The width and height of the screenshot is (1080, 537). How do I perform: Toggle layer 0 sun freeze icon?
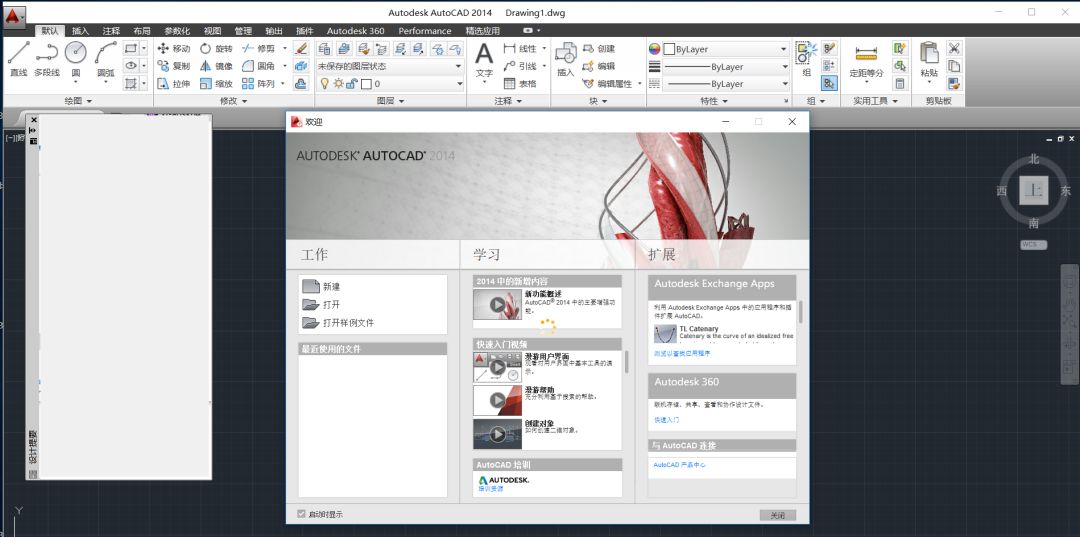pyautogui.click(x=338, y=83)
